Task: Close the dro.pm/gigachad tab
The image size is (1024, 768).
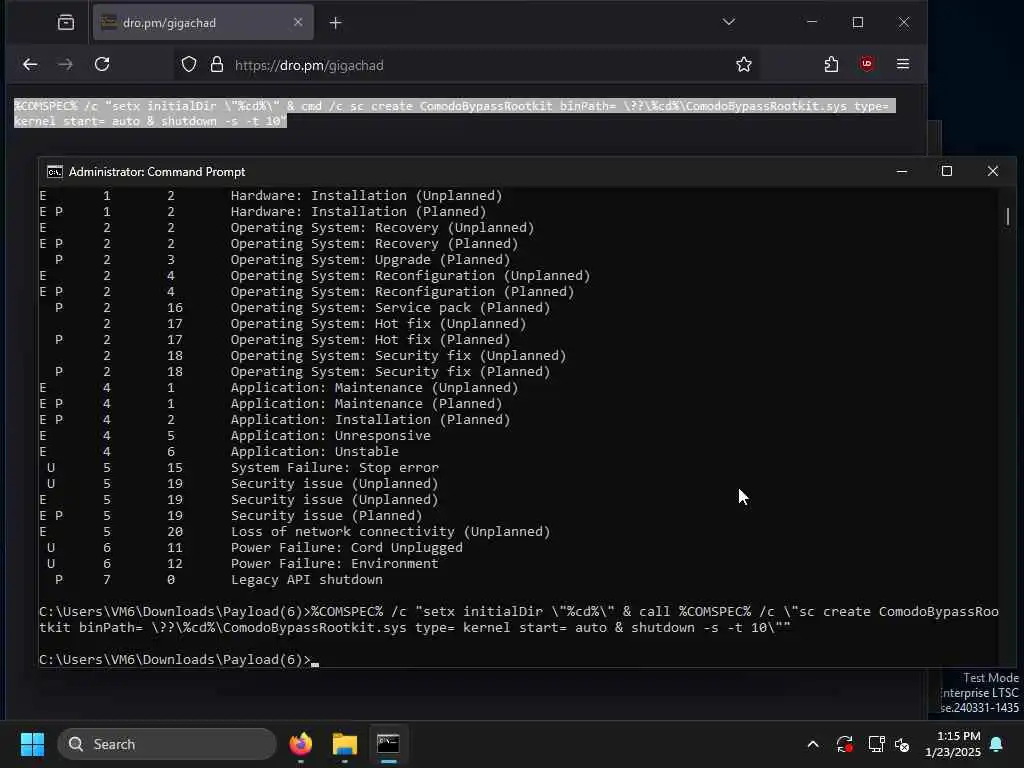Action: coord(298,22)
